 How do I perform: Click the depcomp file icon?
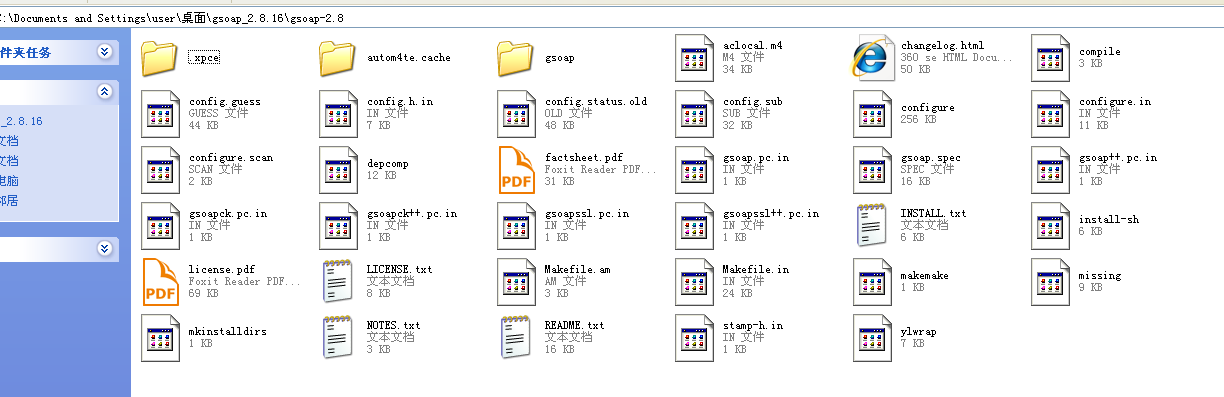coord(337,169)
